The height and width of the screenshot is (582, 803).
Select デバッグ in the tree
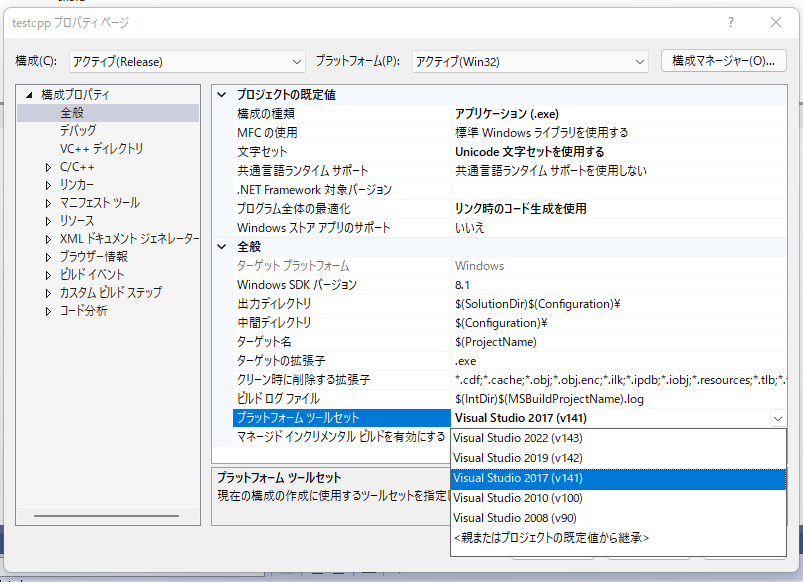[x=78, y=131]
